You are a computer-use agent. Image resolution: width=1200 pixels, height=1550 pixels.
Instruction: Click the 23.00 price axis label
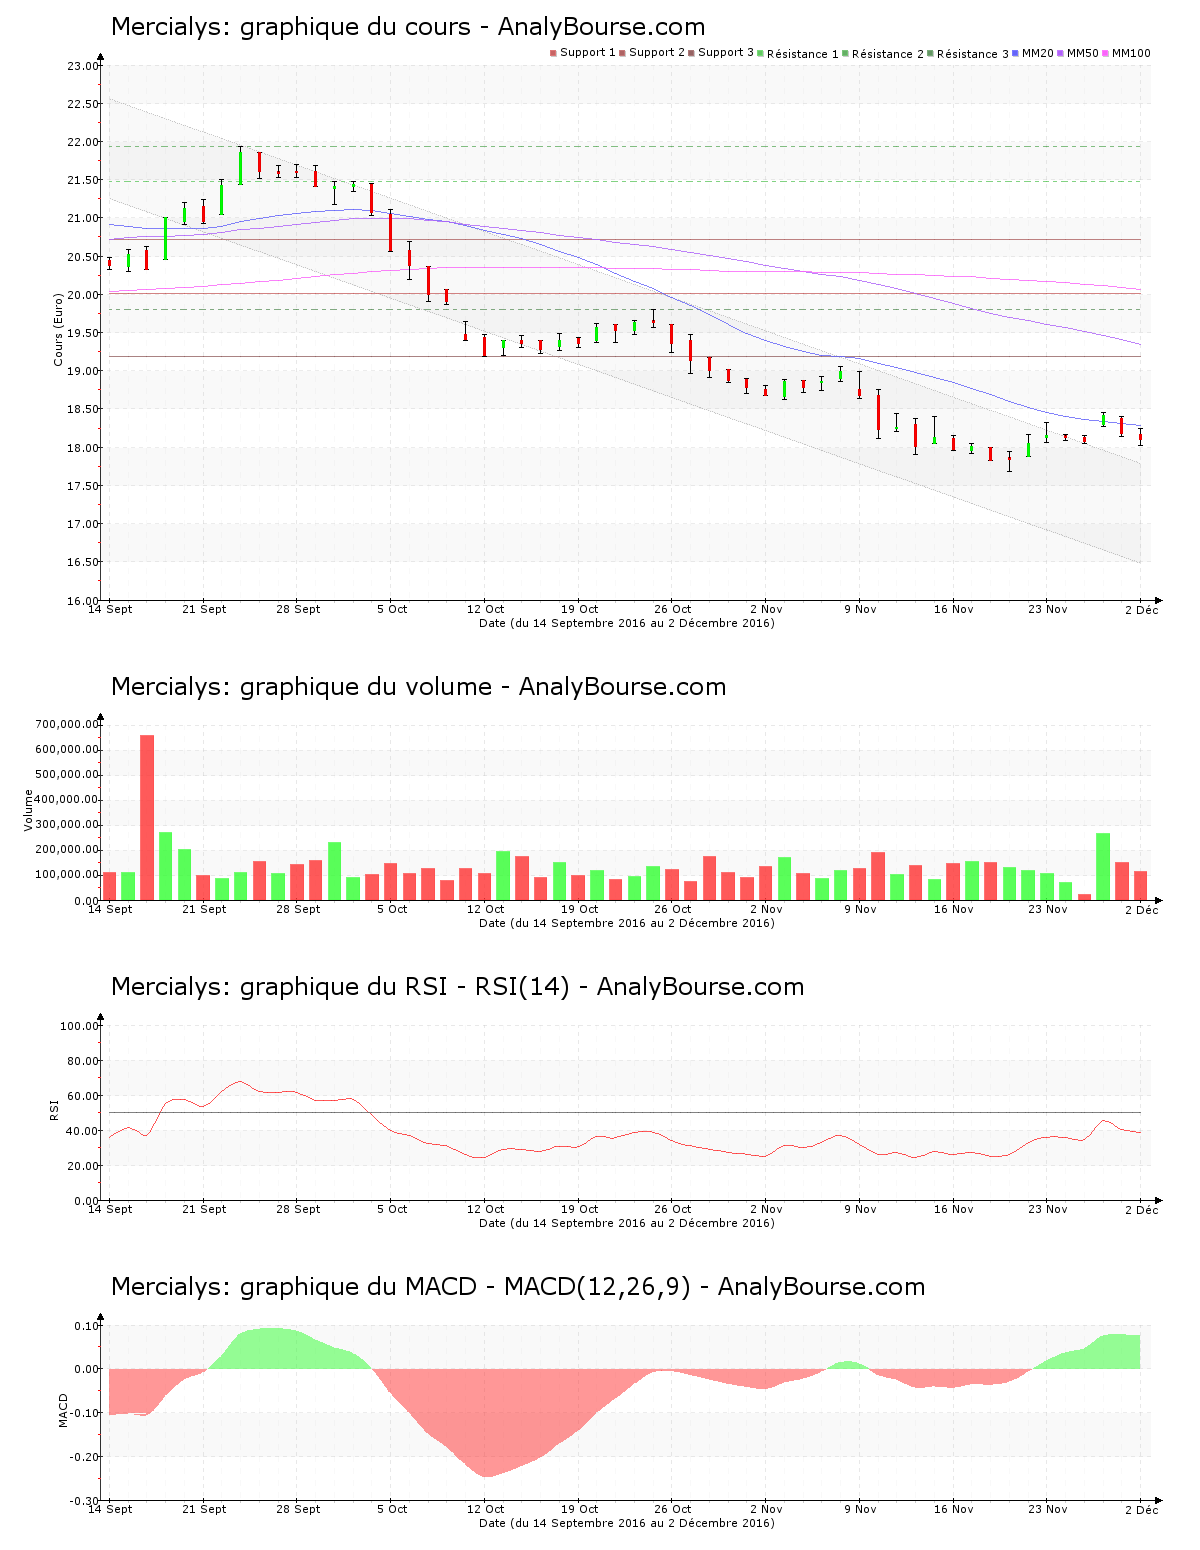pos(83,66)
